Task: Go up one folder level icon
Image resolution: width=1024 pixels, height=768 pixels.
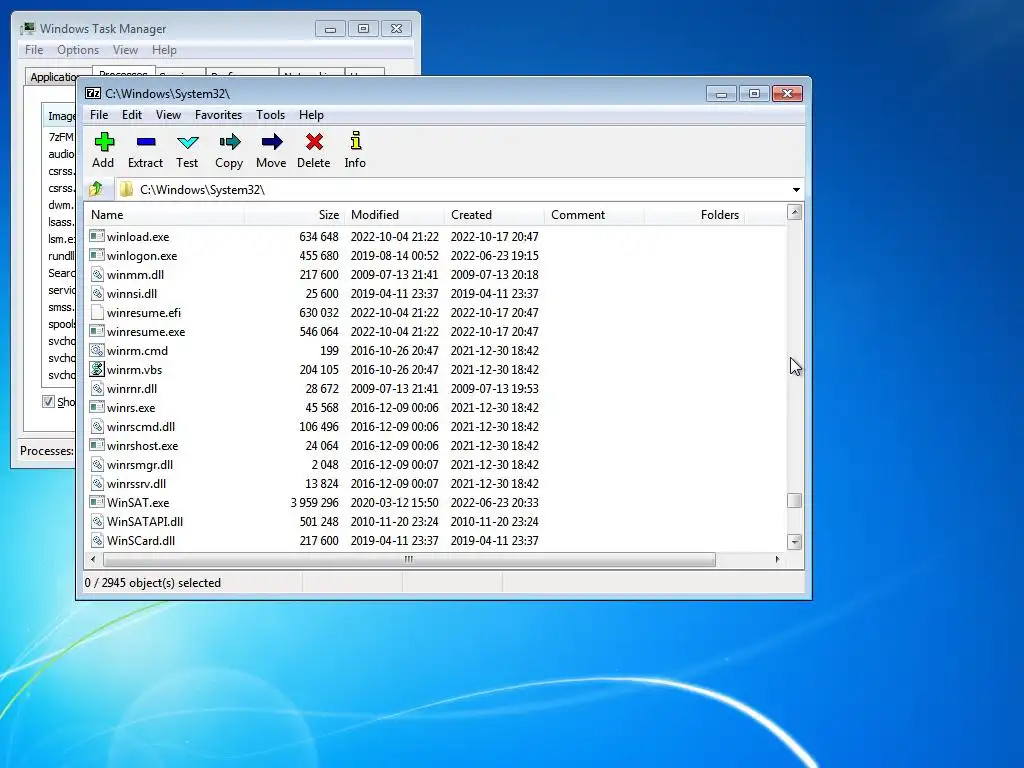Action: [x=96, y=189]
